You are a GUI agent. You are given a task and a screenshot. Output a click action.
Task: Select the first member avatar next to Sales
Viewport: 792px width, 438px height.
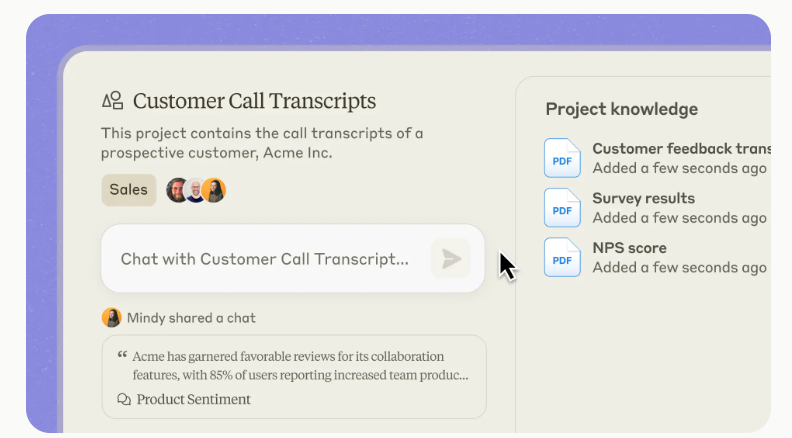click(x=177, y=190)
